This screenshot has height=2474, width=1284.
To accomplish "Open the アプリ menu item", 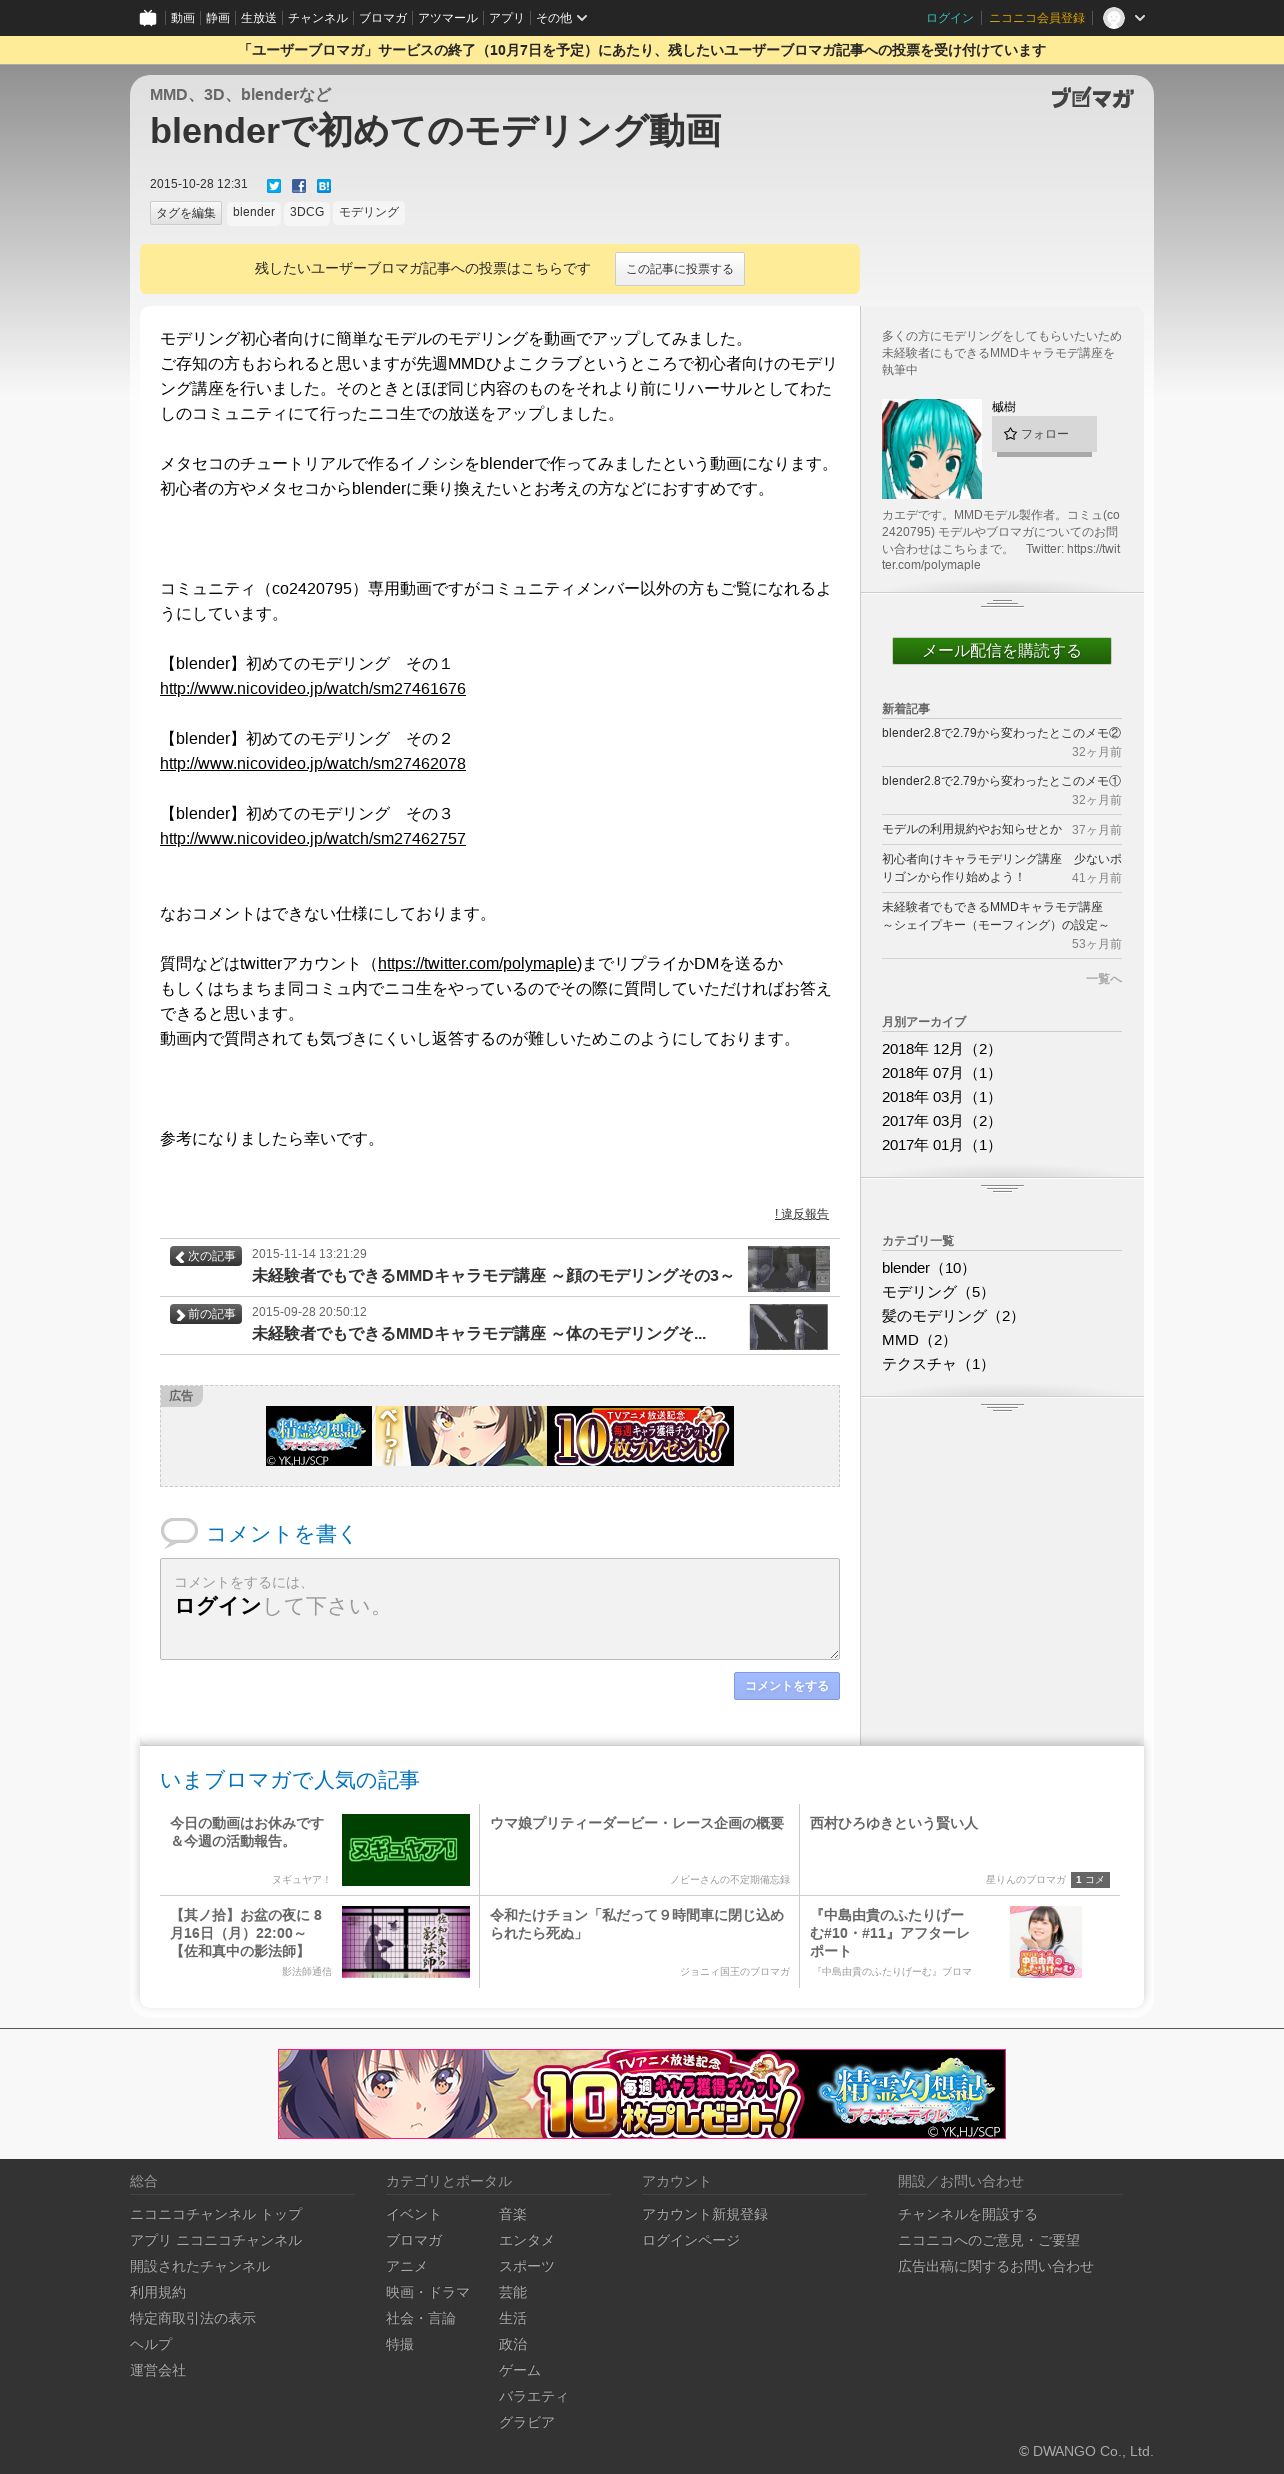I will (x=507, y=18).
